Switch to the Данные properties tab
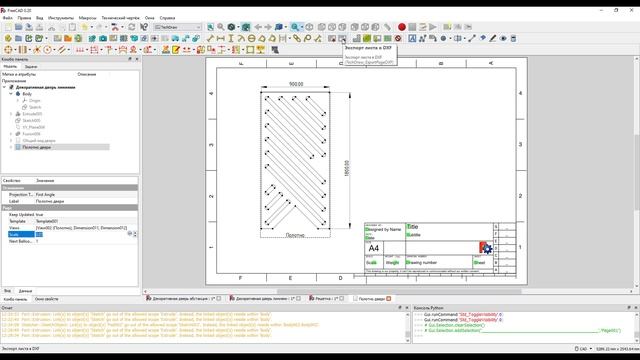 (x=25, y=291)
